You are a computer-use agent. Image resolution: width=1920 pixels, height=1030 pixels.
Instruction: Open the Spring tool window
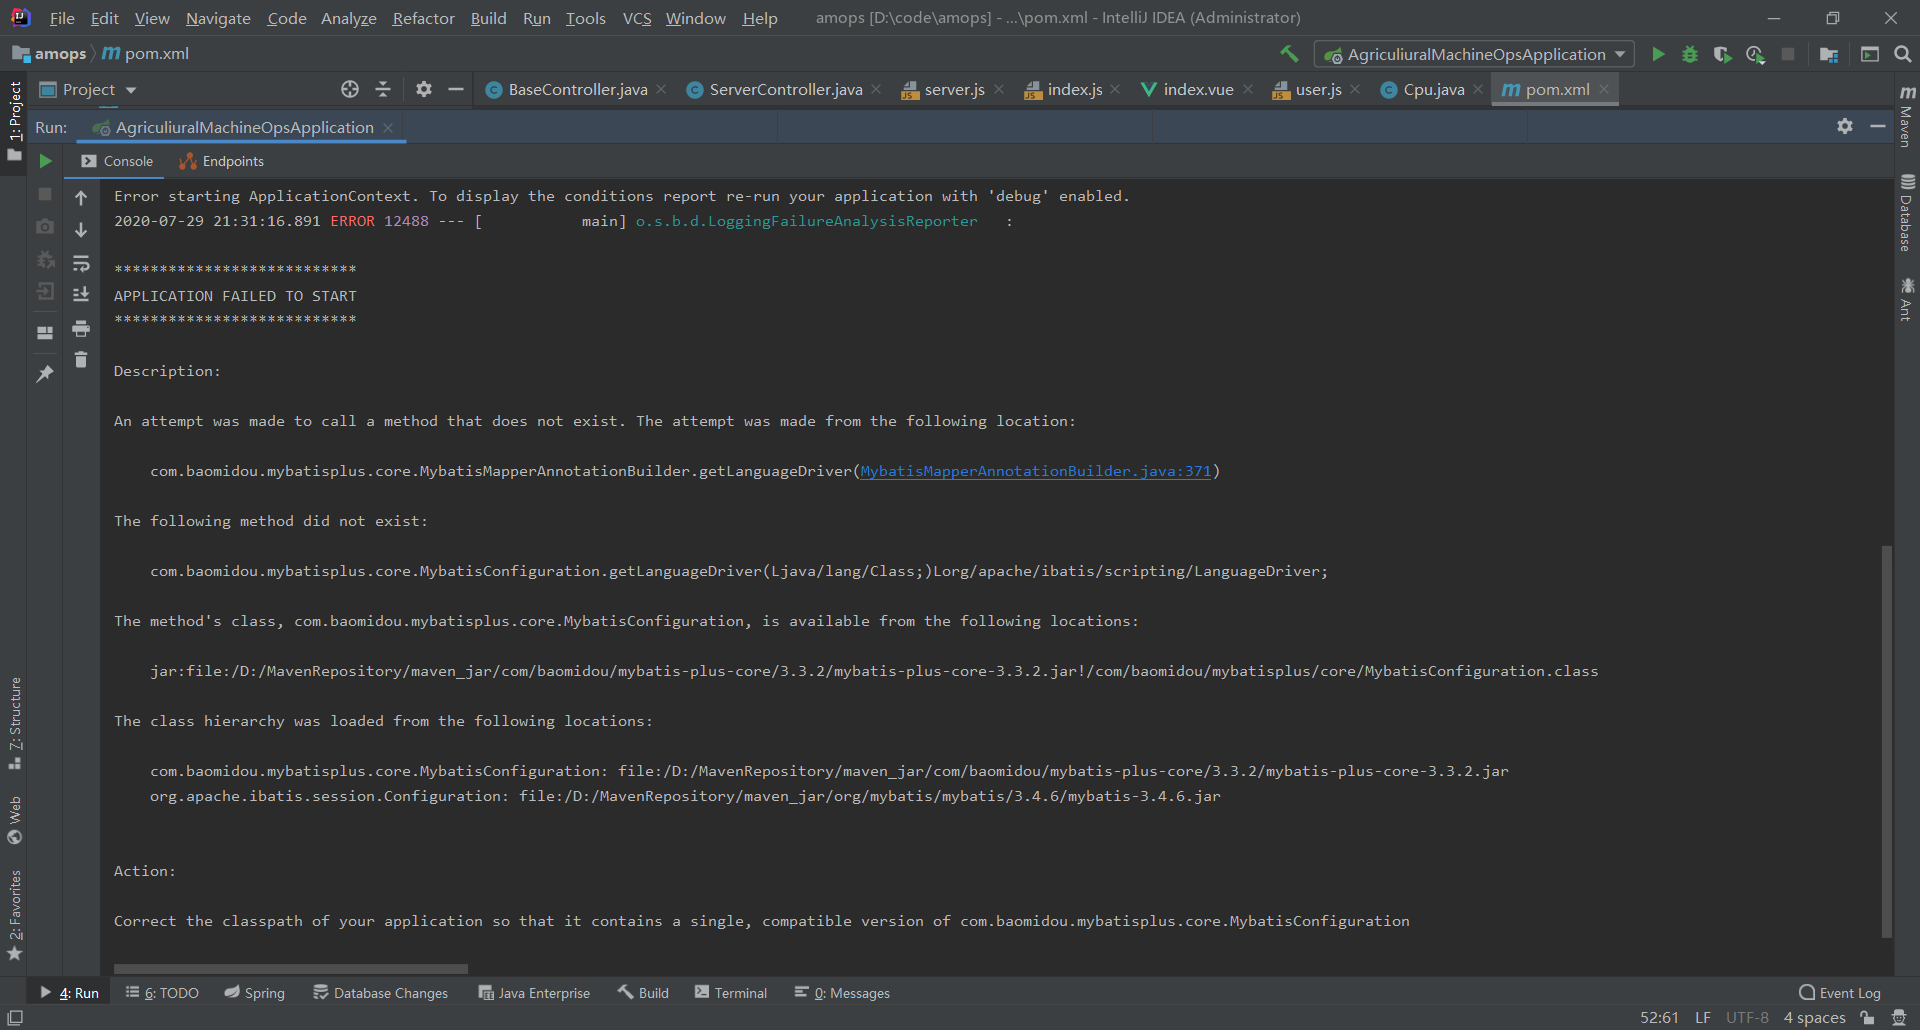point(255,993)
